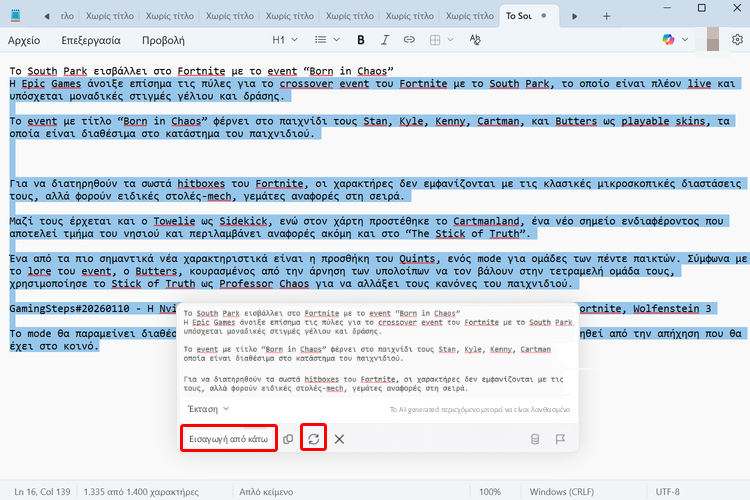Viewport: 750px width, 500px height.
Task: Open the Προβολή menu
Action: tap(161, 40)
